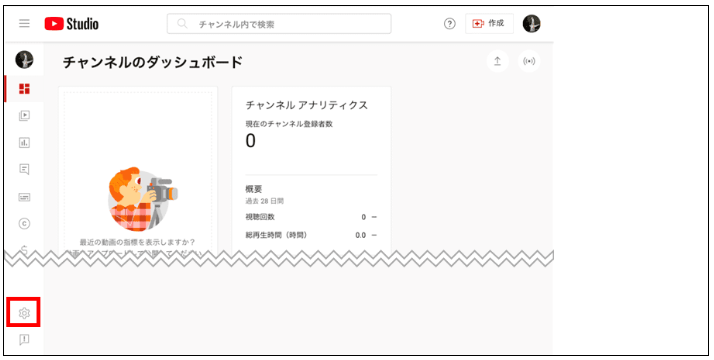Open the Content videos icon in sidebar
Screen dimensions: 714x360
[24, 116]
